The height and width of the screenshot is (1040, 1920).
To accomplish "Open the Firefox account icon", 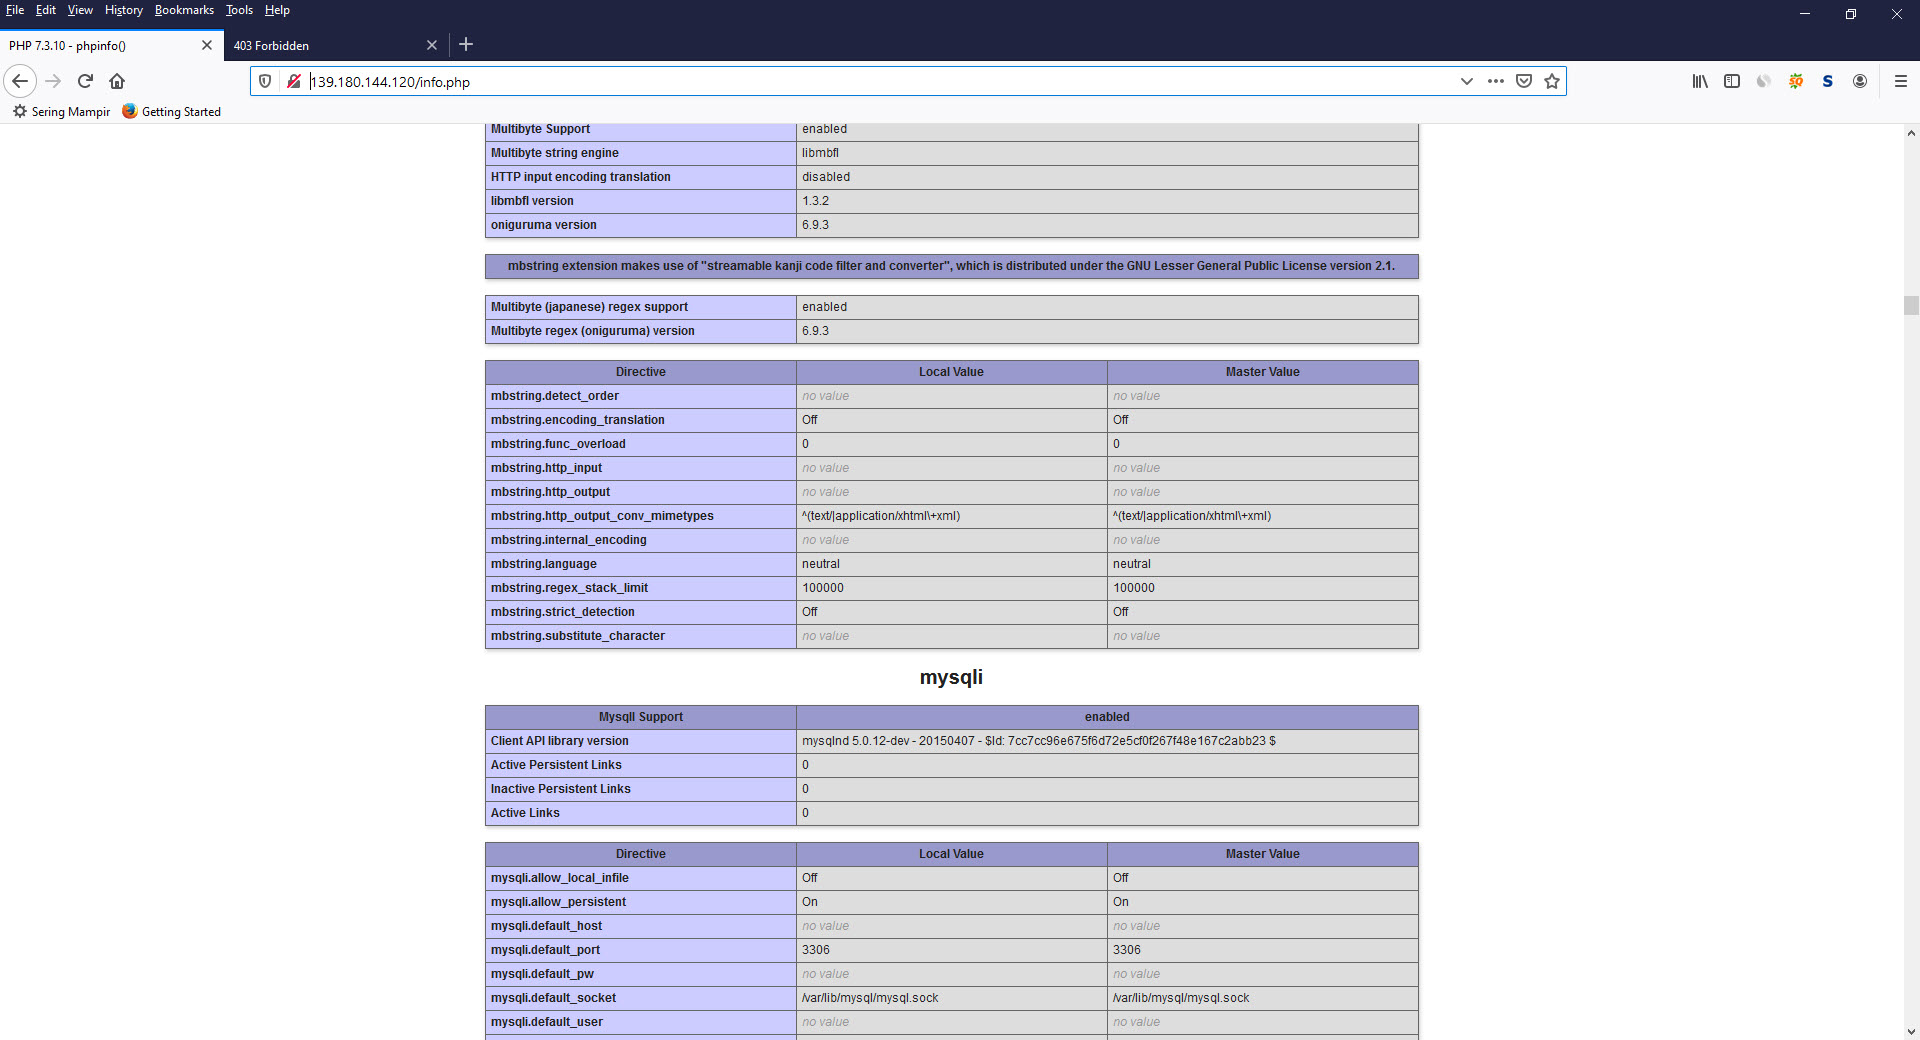I will coord(1859,81).
